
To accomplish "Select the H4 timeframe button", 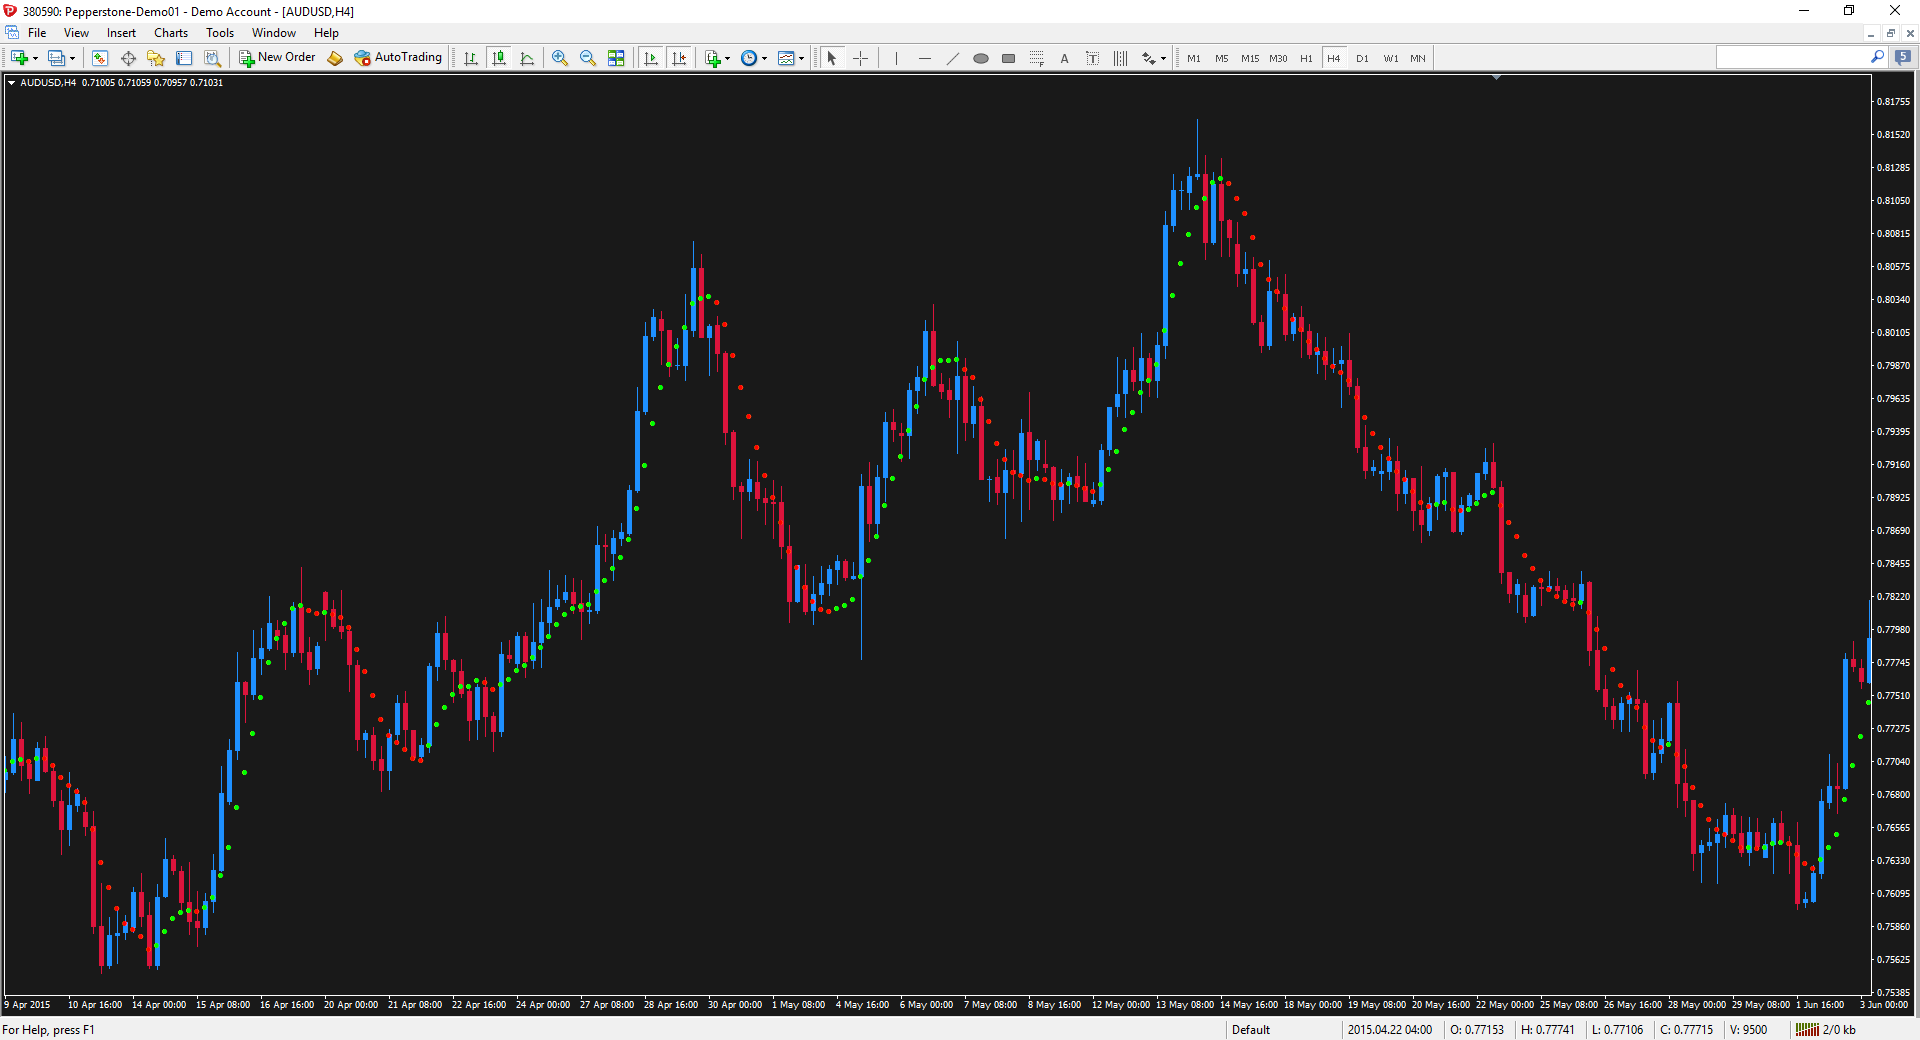I will (1334, 58).
